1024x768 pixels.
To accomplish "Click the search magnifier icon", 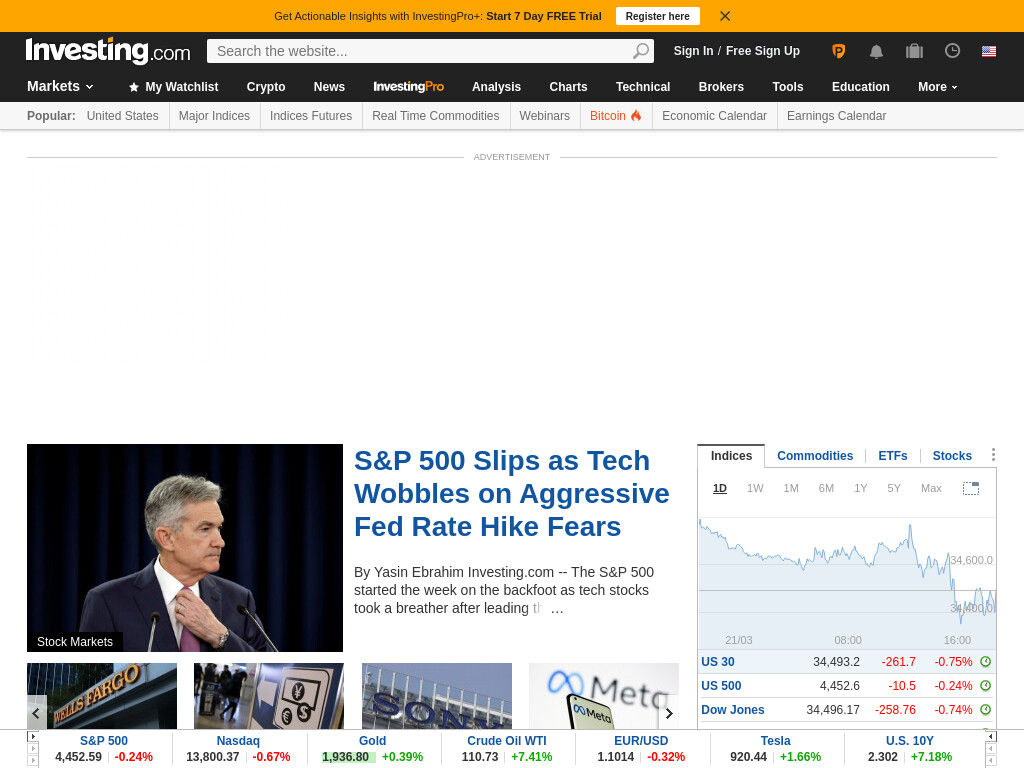I will 641,50.
